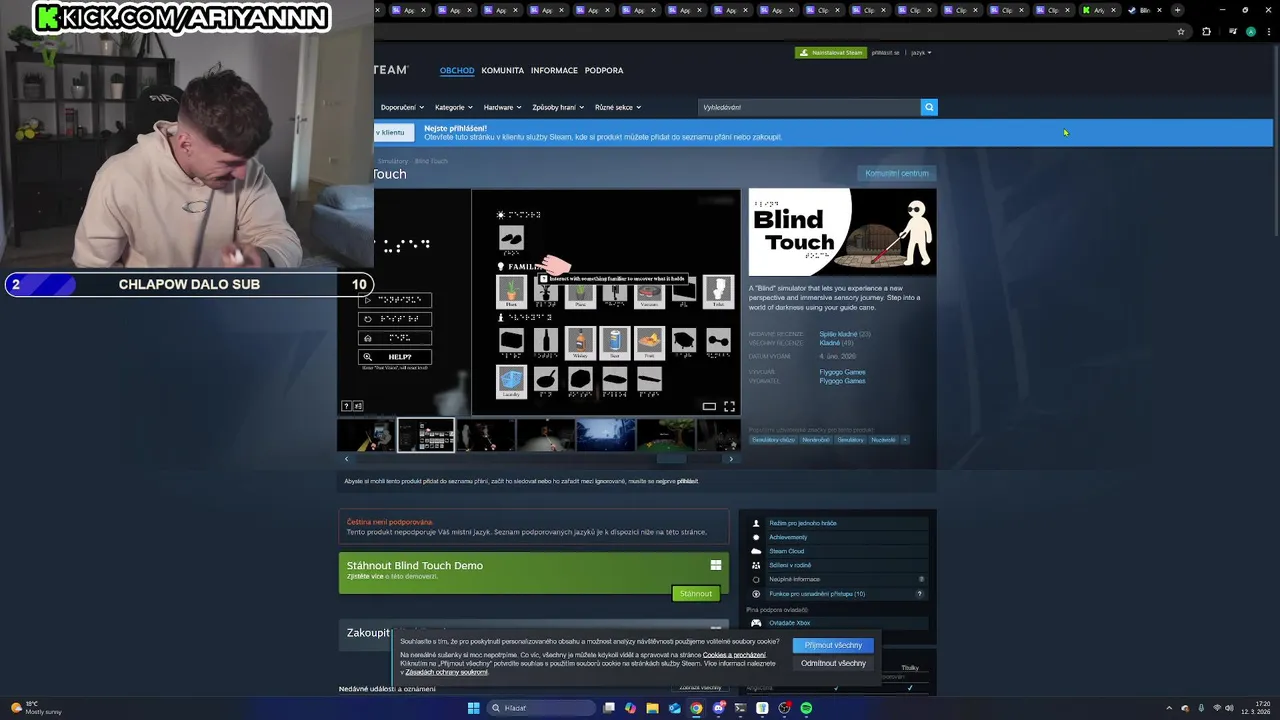Expand the Různé sekce dropdown
The height and width of the screenshot is (720, 1280).
(x=618, y=107)
